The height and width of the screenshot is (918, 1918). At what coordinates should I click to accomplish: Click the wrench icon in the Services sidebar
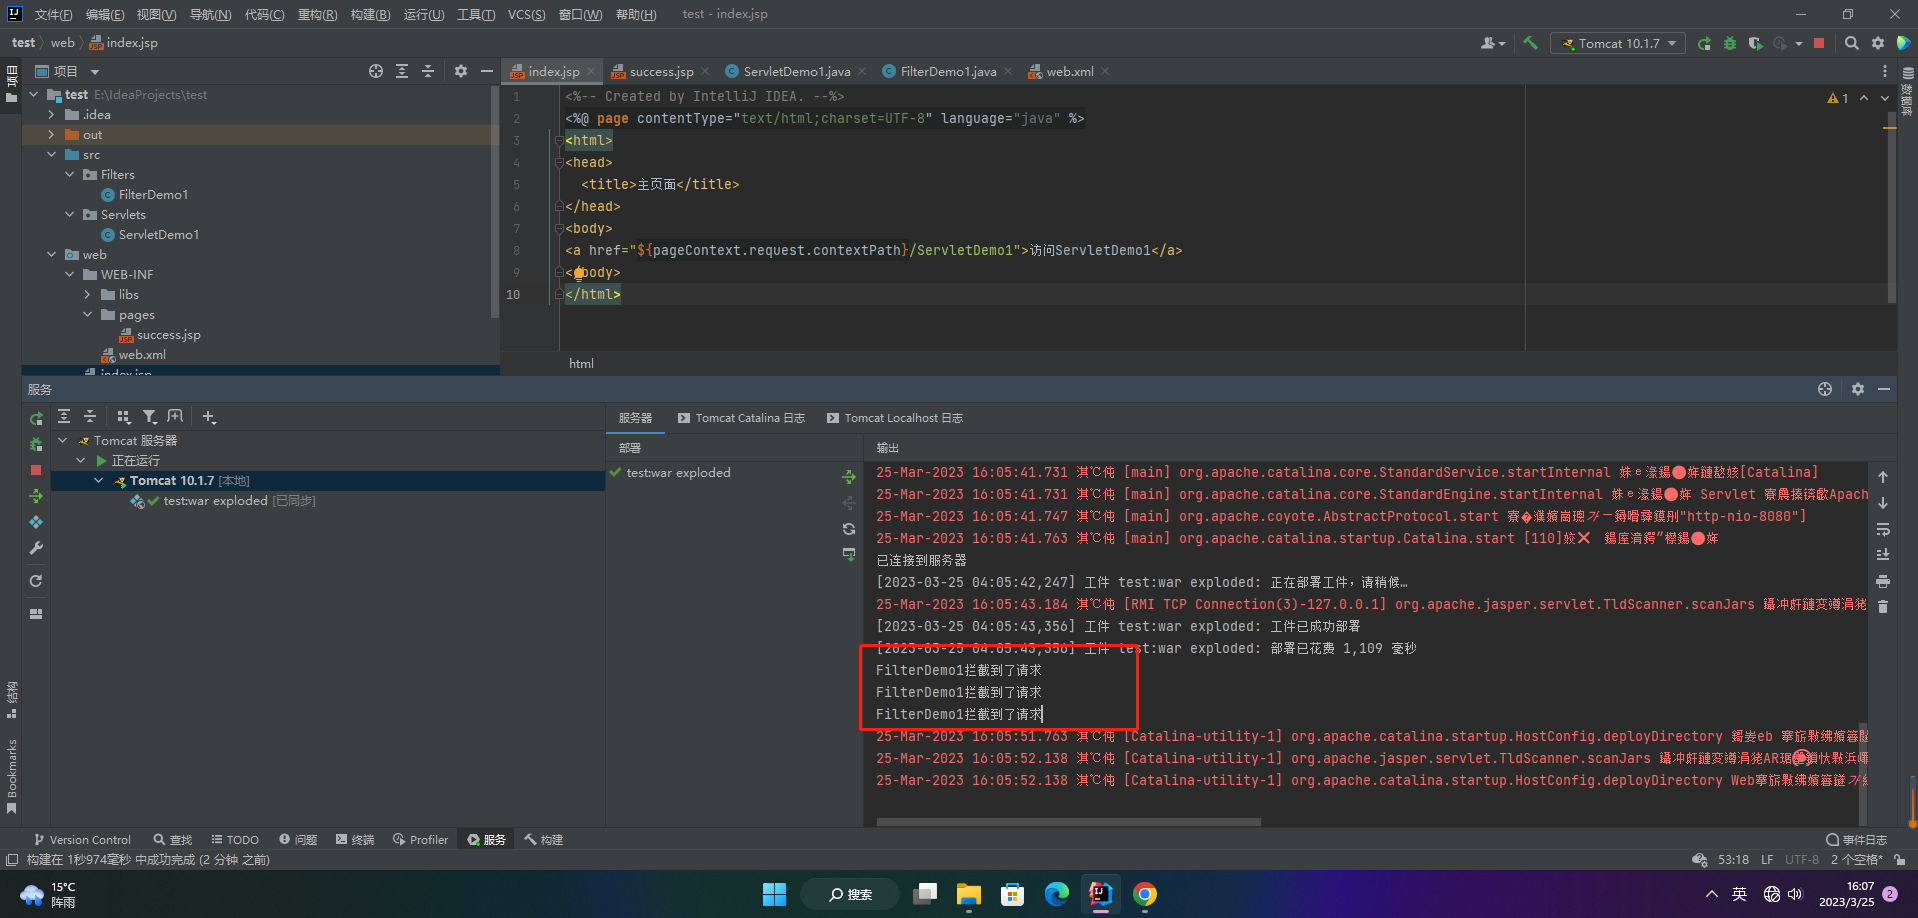point(36,548)
